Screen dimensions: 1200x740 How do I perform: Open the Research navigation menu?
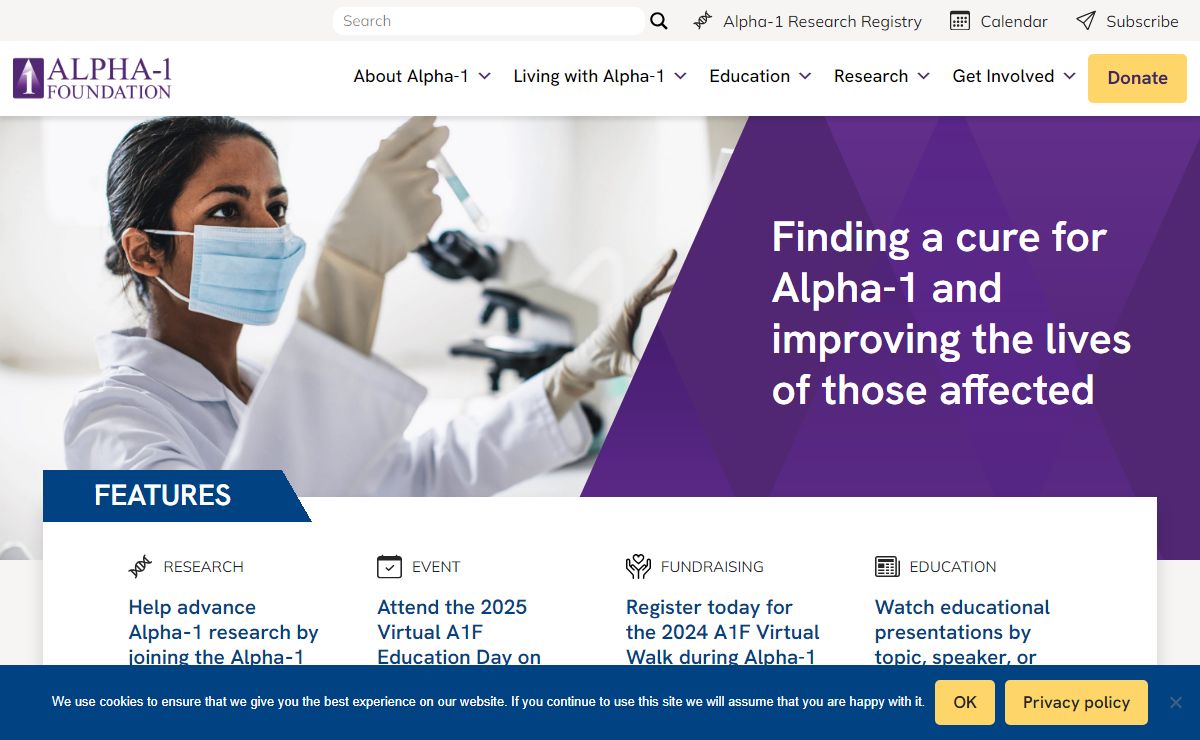click(x=882, y=76)
